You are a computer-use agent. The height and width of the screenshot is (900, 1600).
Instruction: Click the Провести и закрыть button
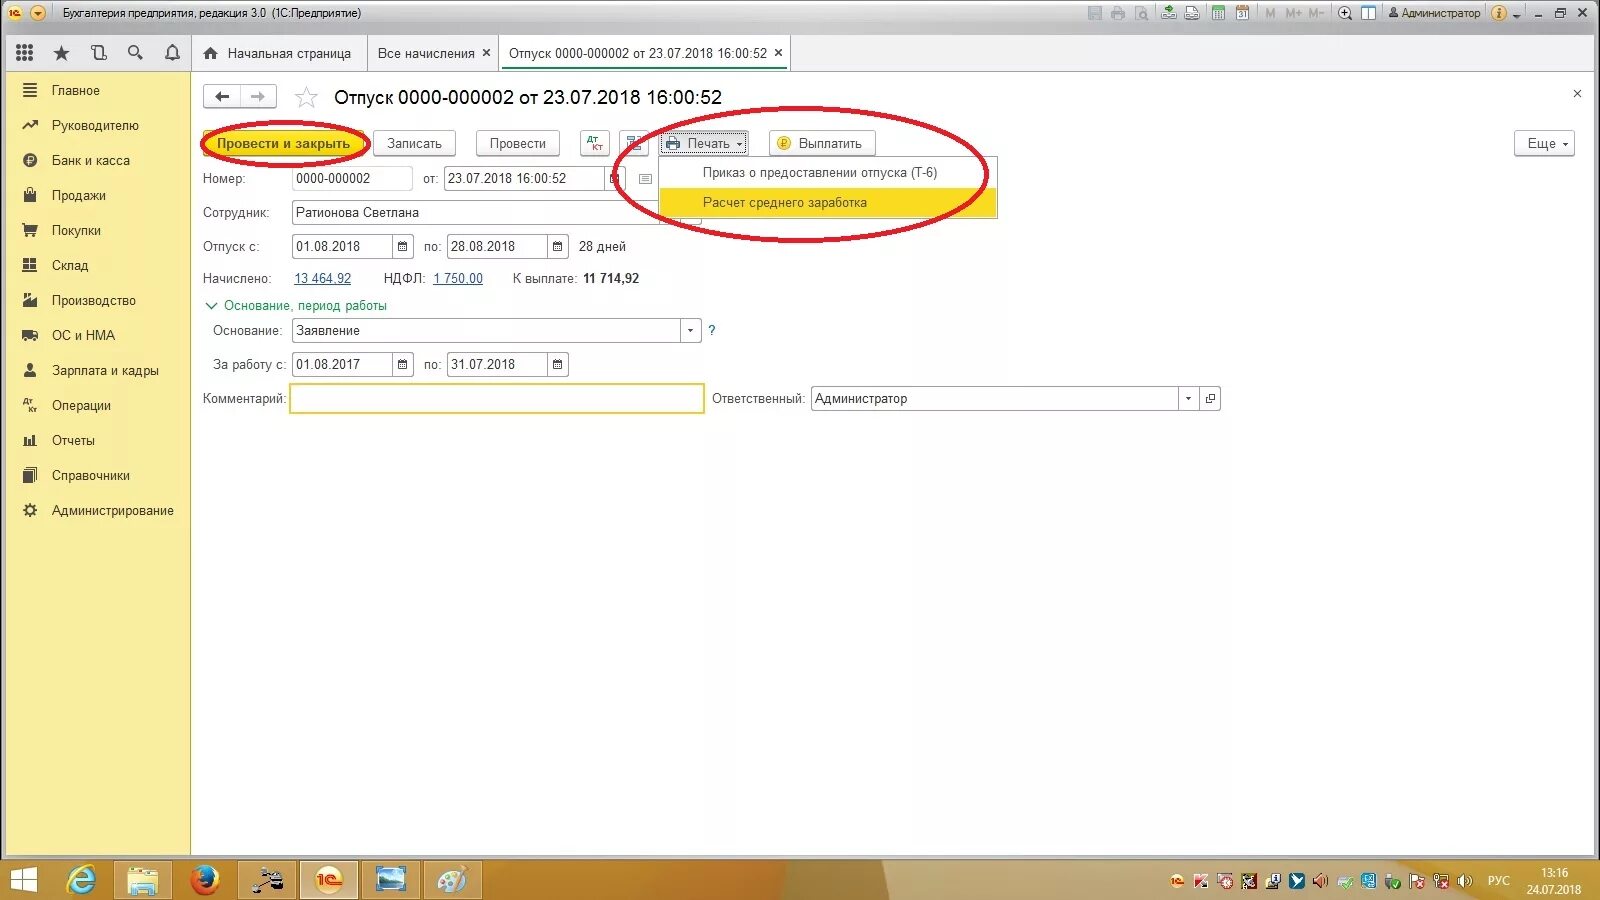point(284,143)
